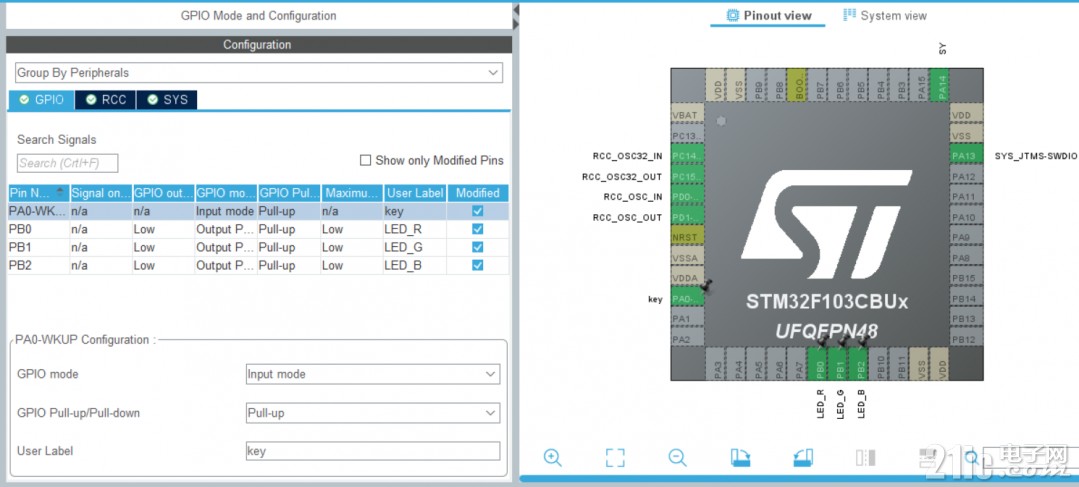Select the PB0 row pin name cell
The image size is (1079, 487).
39,229
